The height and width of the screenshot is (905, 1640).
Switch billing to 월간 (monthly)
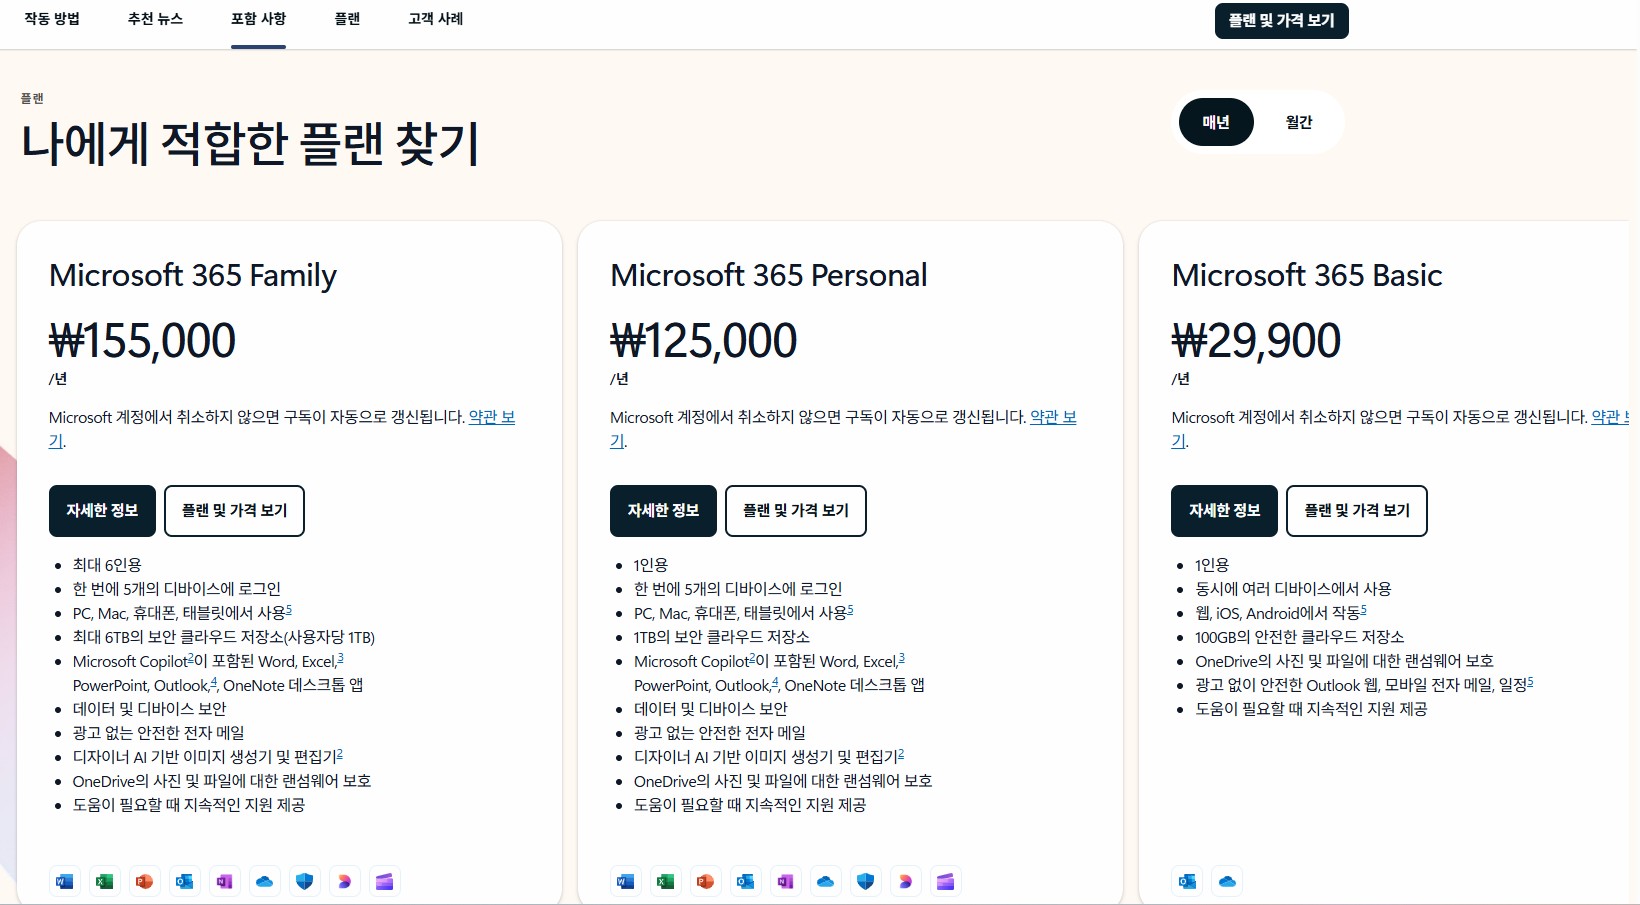(1299, 122)
